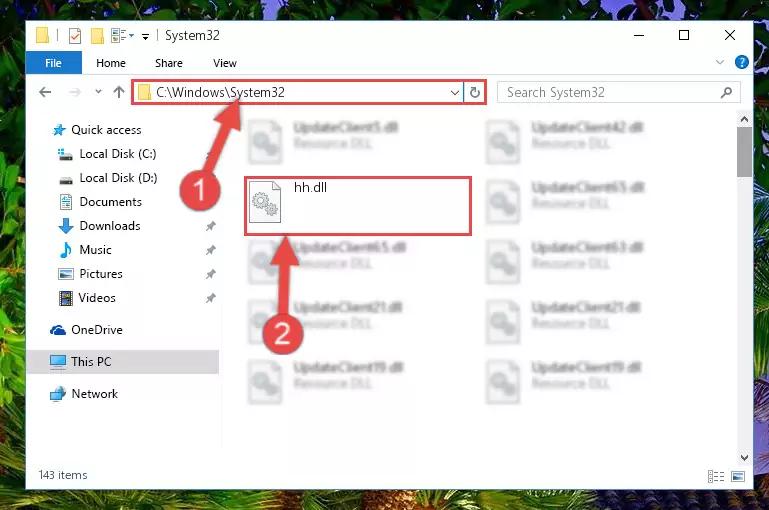This screenshot has height=510, width=769.
Task: Click the hh.dll gear file icon
Action: (265, 202)
